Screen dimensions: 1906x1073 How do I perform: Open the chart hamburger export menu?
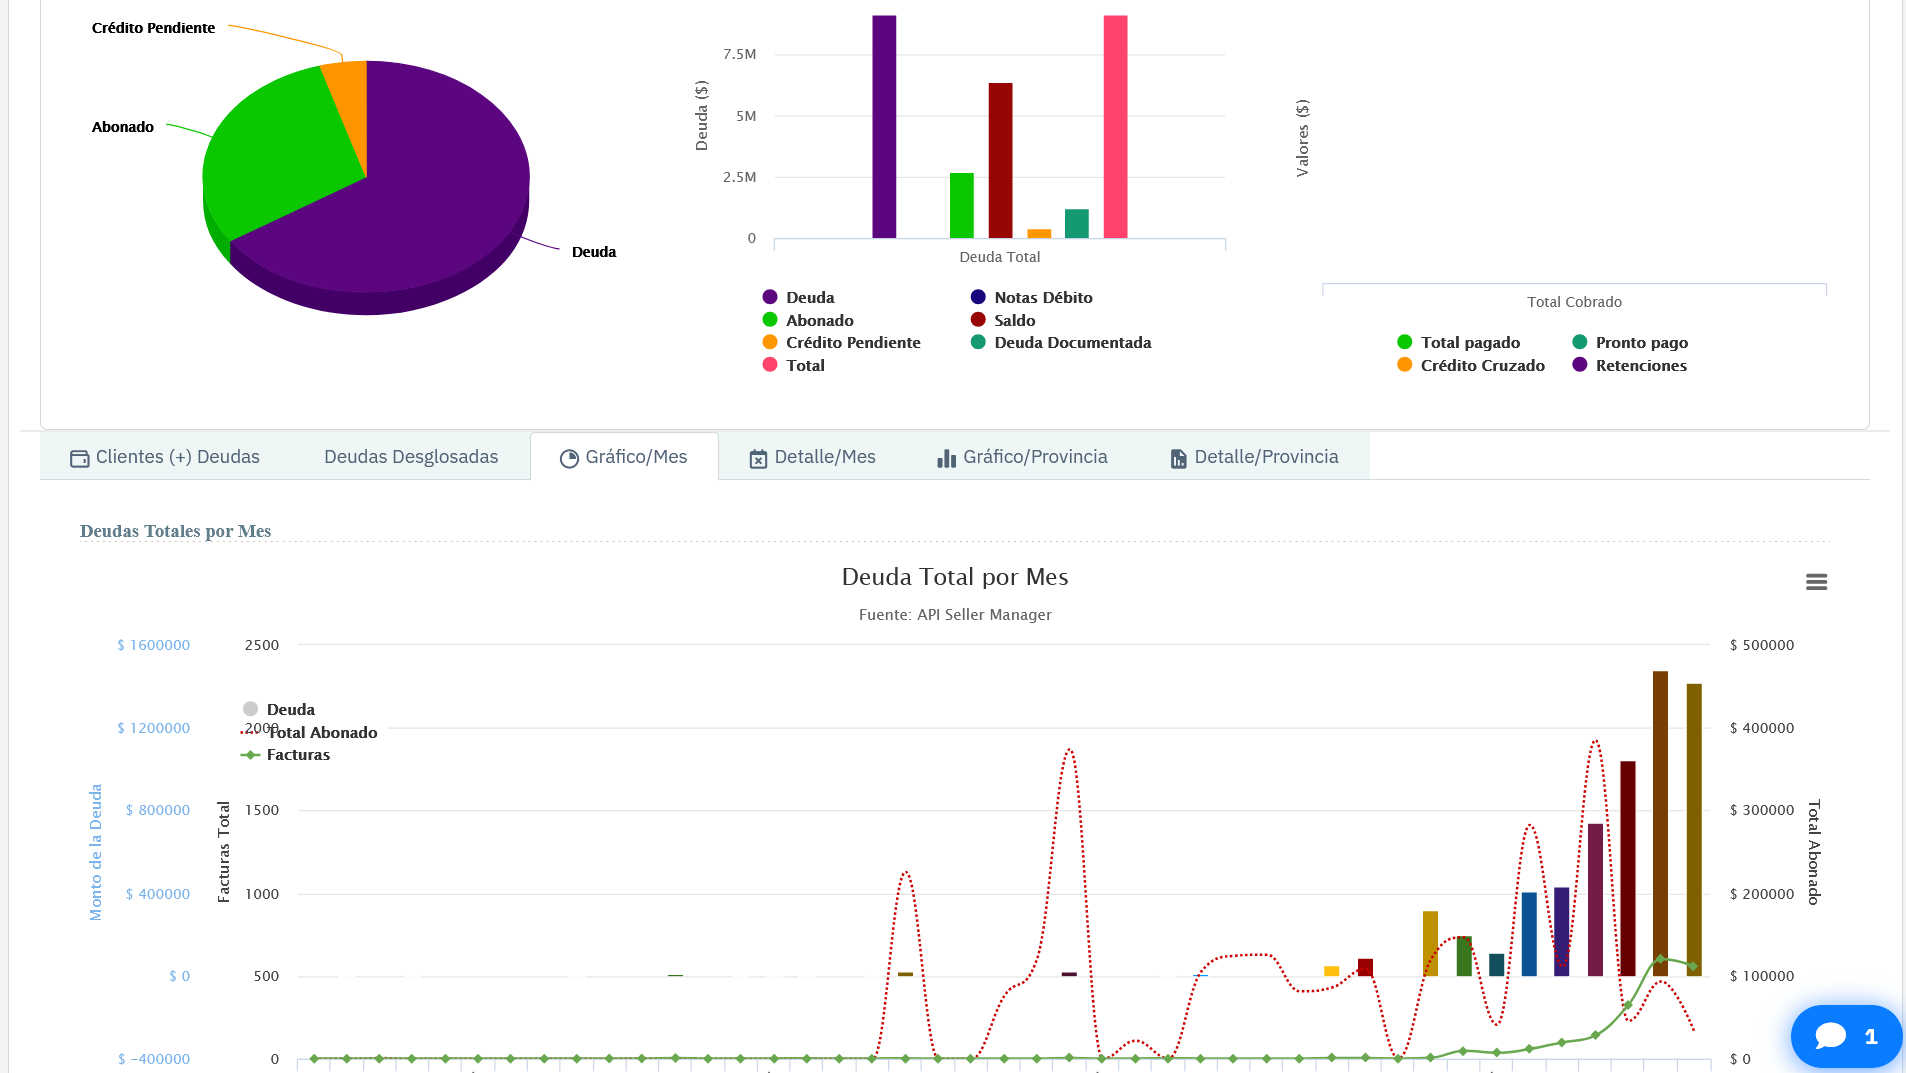tap(1816, 582)
